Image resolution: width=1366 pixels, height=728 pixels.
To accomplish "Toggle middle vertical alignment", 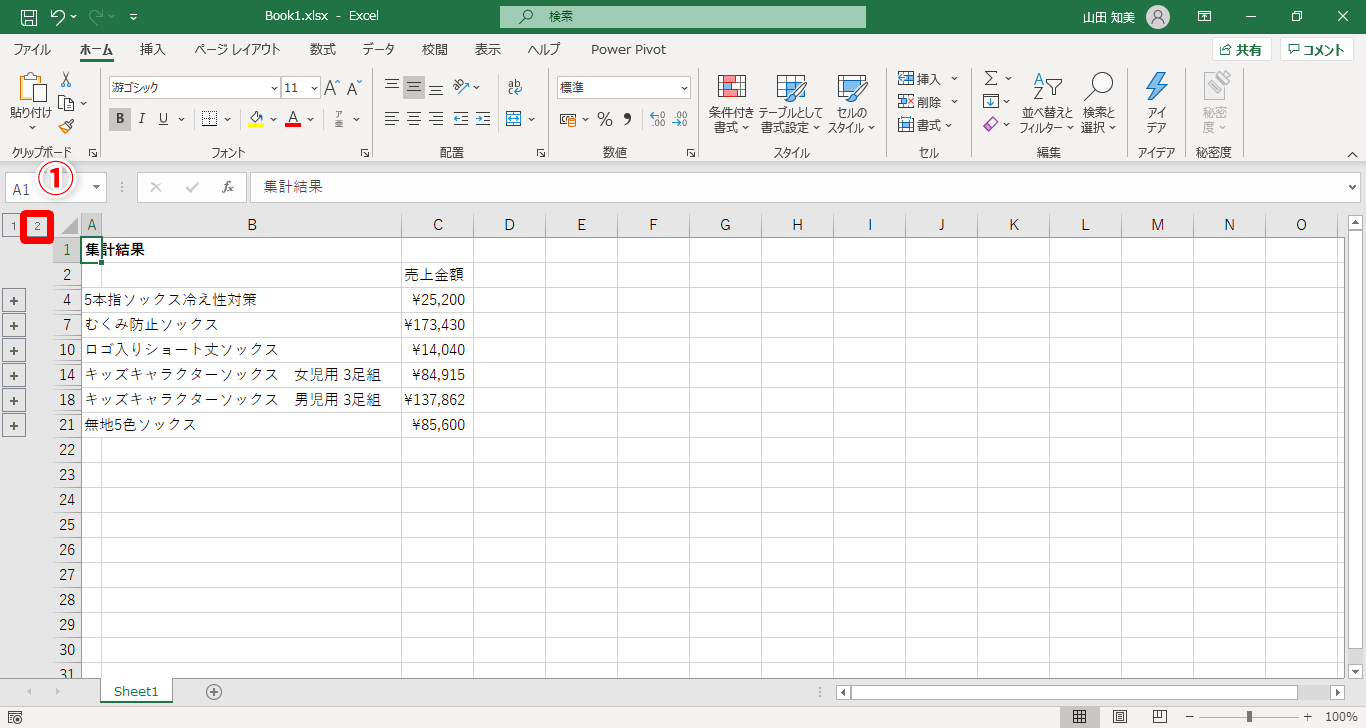I will (x=414, y=87).
